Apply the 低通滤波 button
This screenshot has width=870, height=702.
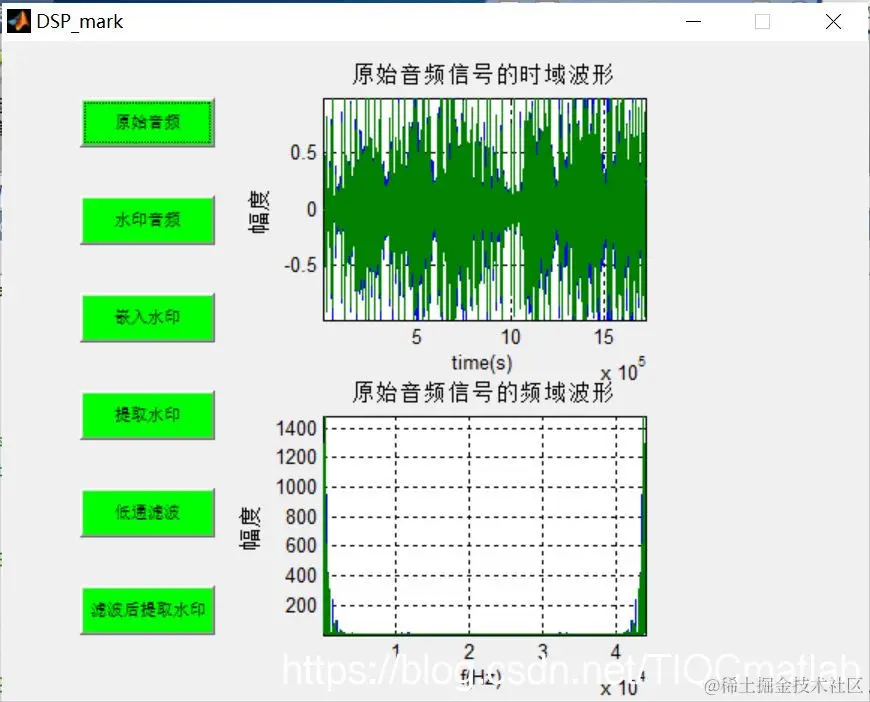[x=148, y=513]
